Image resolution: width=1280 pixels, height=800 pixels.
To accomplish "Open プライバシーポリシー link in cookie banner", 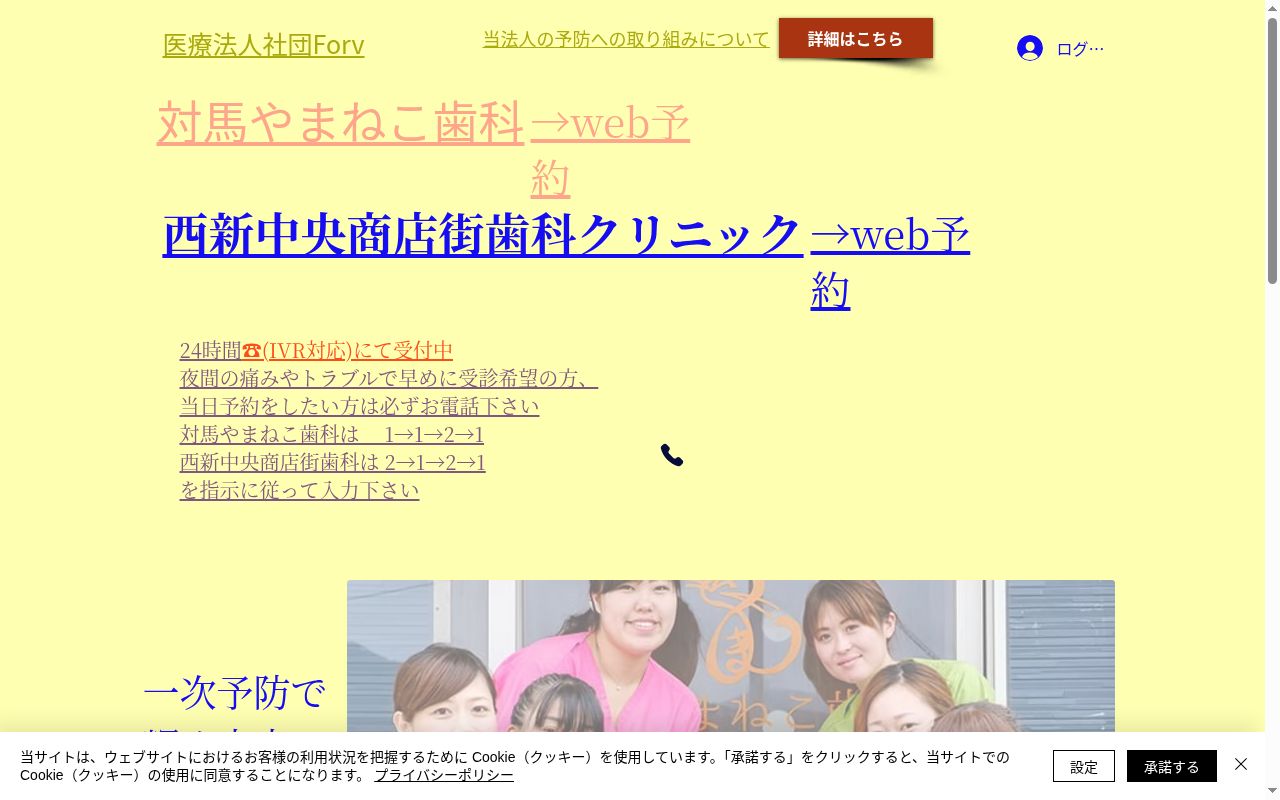I will (444, 775).
